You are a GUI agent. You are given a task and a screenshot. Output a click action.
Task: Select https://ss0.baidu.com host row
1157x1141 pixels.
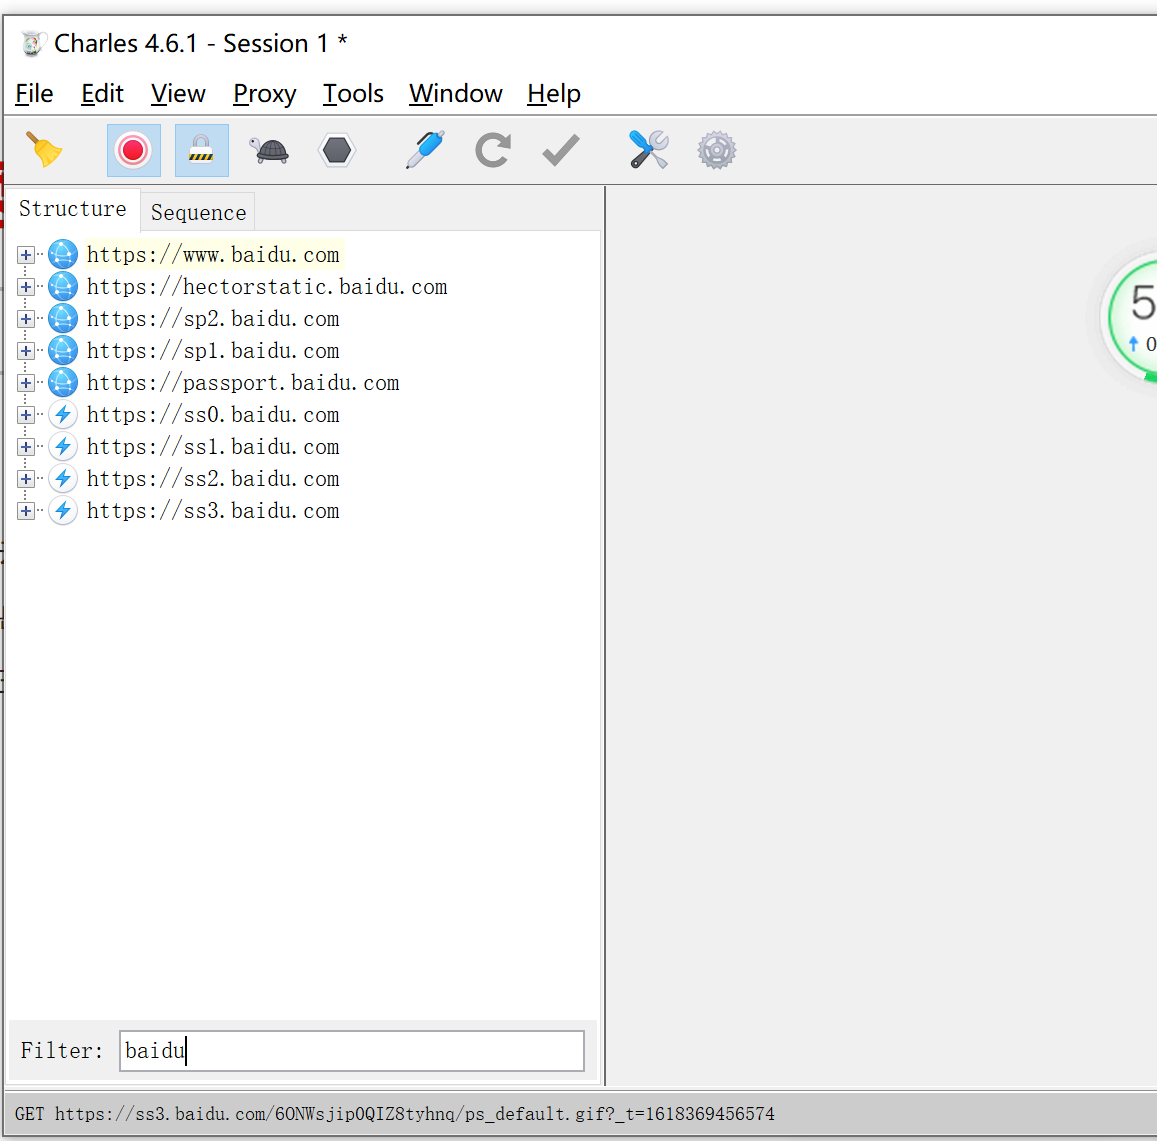pyautogui.click(x=213, y=415)
